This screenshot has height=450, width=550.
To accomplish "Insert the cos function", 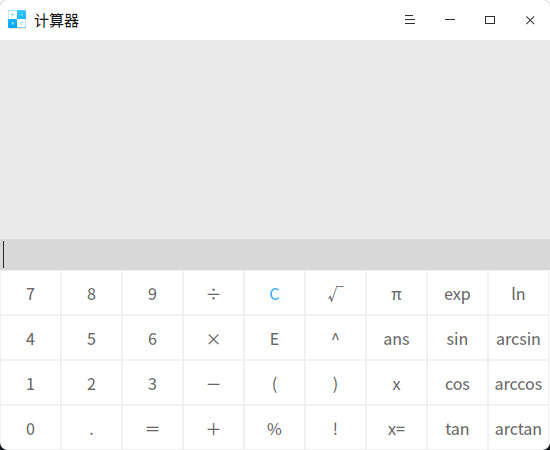I will click(457, 383).
